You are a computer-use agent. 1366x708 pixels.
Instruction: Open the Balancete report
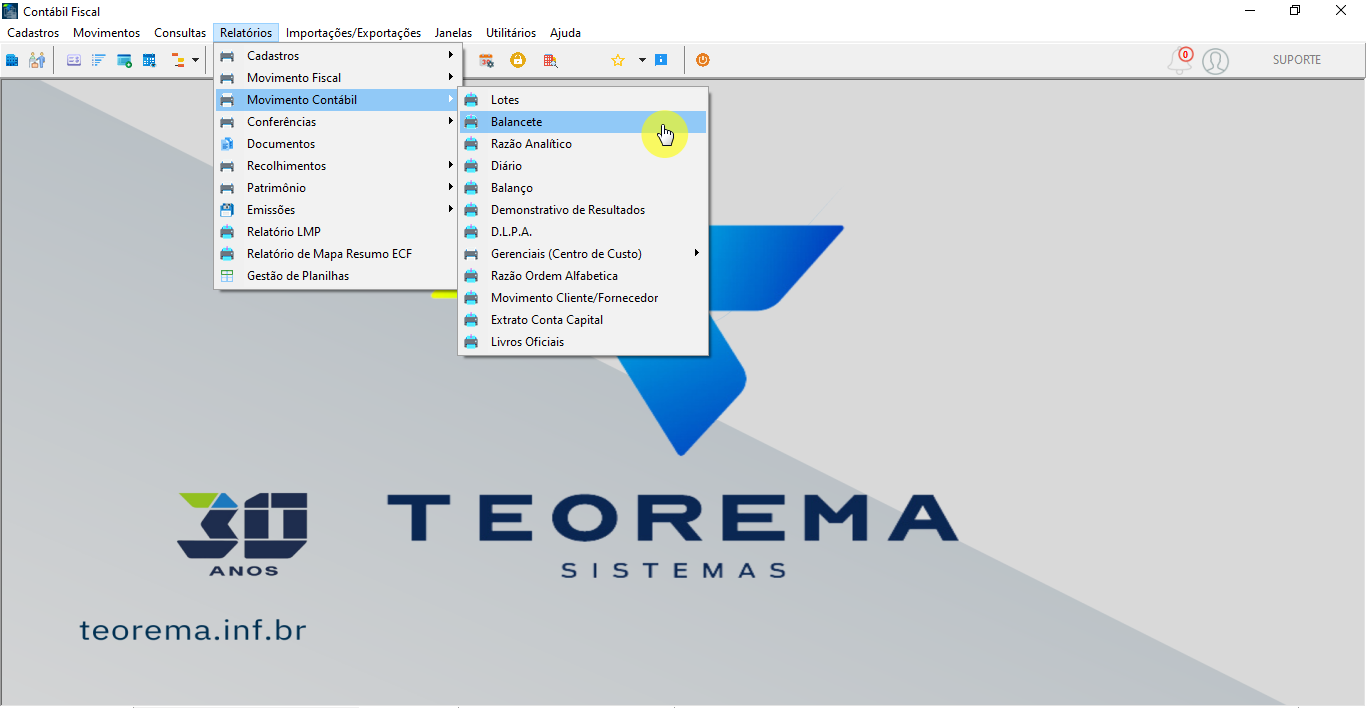coord(583,122)
